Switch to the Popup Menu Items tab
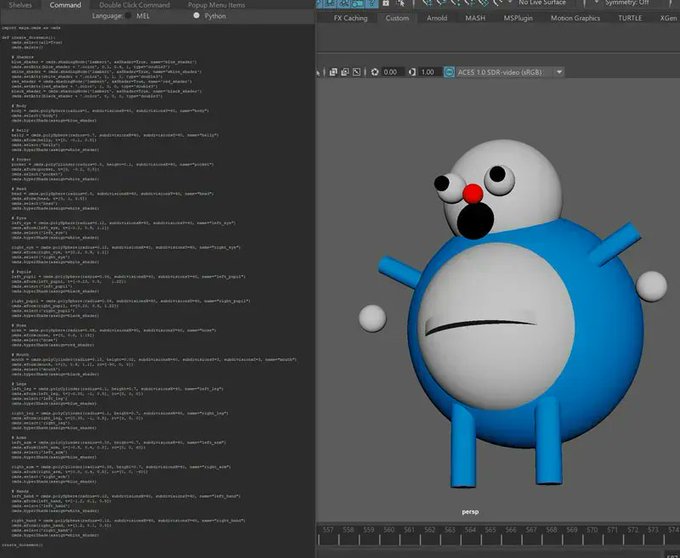The width and height of the screenshot is (680, 558). pyautogui.click(x=216, y=5)
